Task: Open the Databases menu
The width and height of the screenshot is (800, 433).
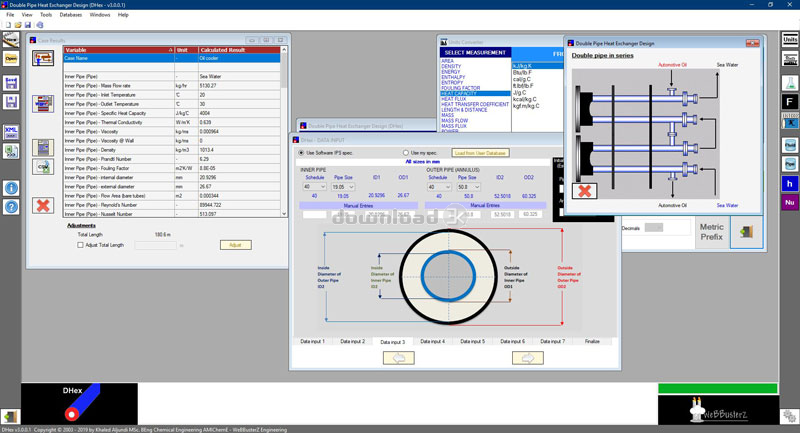Action: tap(70, 15)
